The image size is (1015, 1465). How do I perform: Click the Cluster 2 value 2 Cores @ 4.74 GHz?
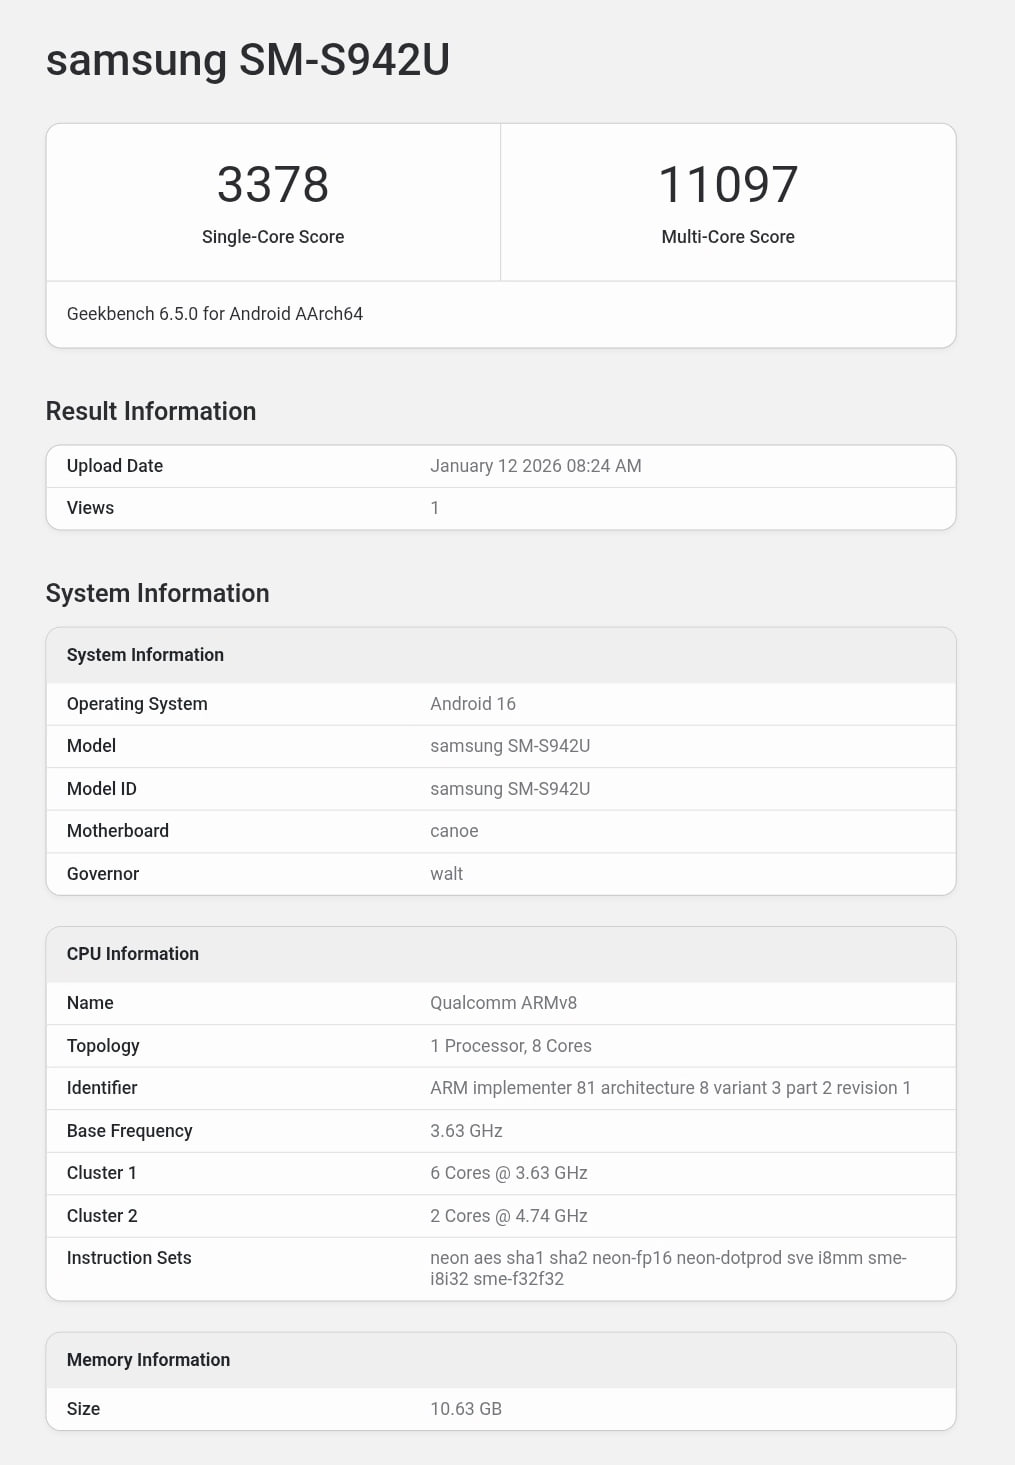pos(508,1216)
